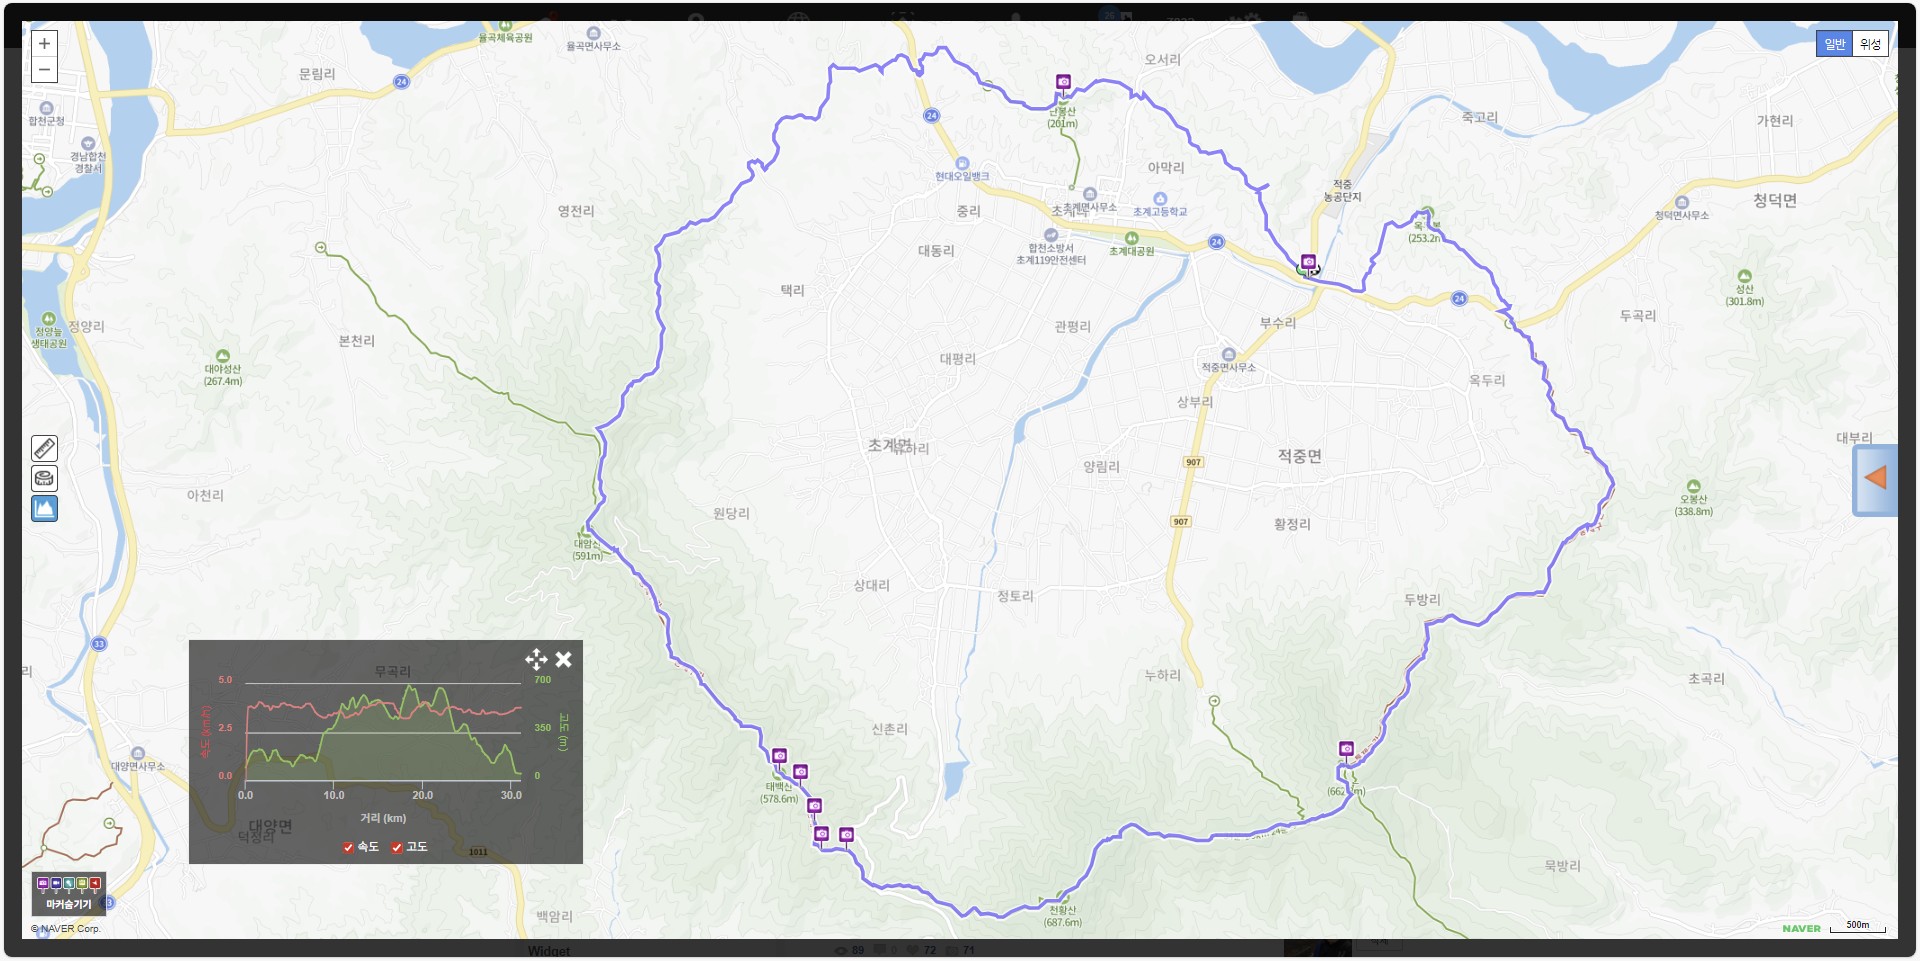The width and height of the screenshot is (1920, 961).
Task: Click the NAVER logo link
Action: tap(1801, 928)
